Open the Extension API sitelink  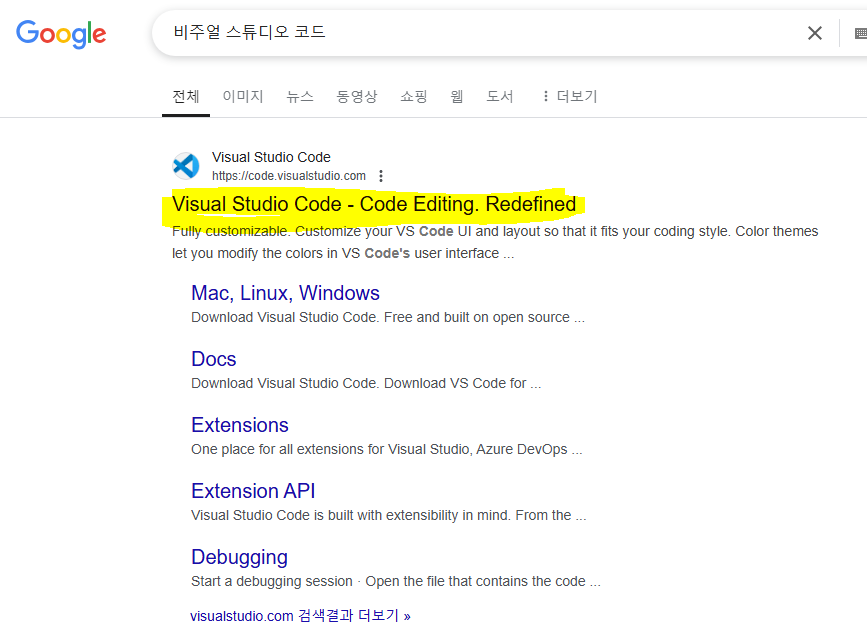(253, 491)
